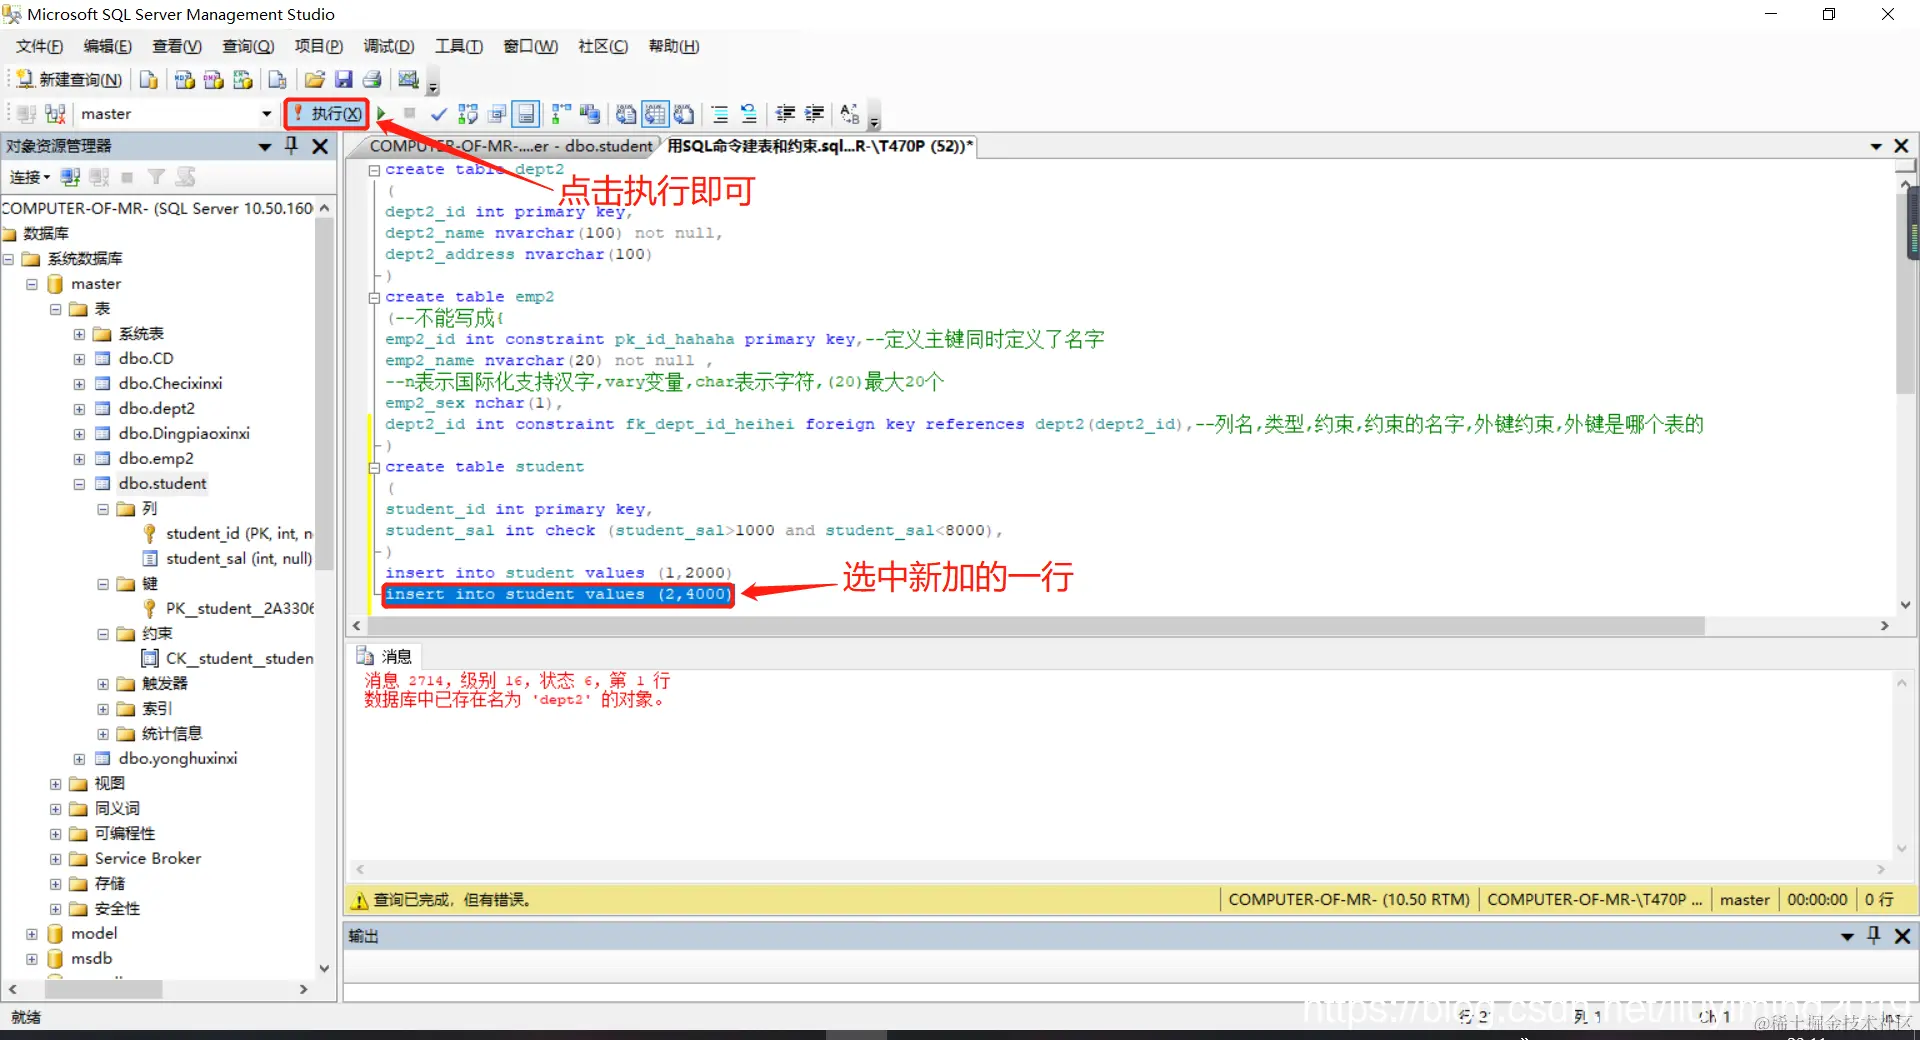Viewport: 1920px width, 1040px height.
Task: Select Results to Grid mode
Action: tap(655, 114)
